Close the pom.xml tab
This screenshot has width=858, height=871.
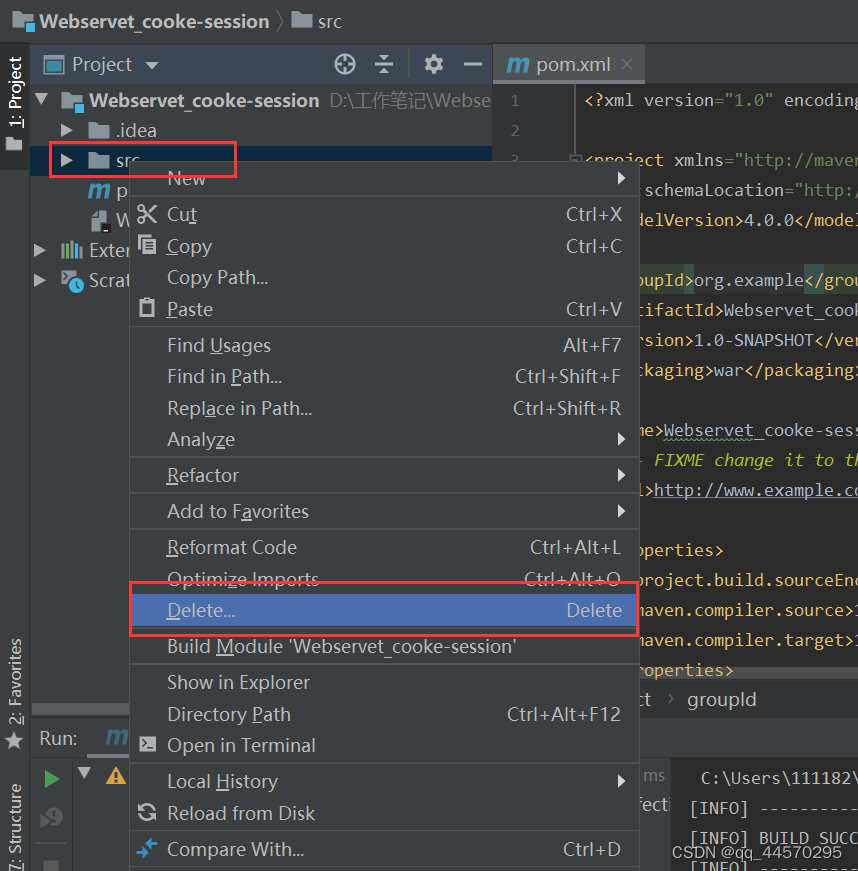[627, 64]
